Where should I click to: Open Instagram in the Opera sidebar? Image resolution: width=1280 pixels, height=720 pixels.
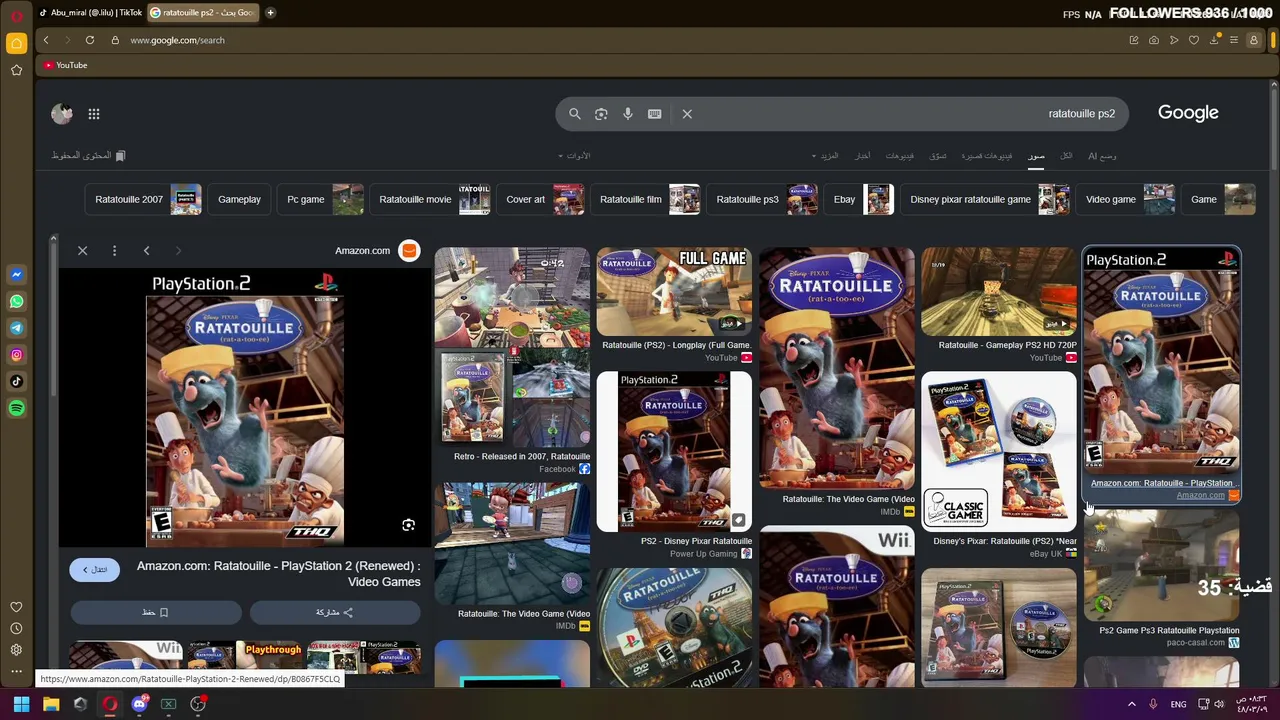pos(17,355)
